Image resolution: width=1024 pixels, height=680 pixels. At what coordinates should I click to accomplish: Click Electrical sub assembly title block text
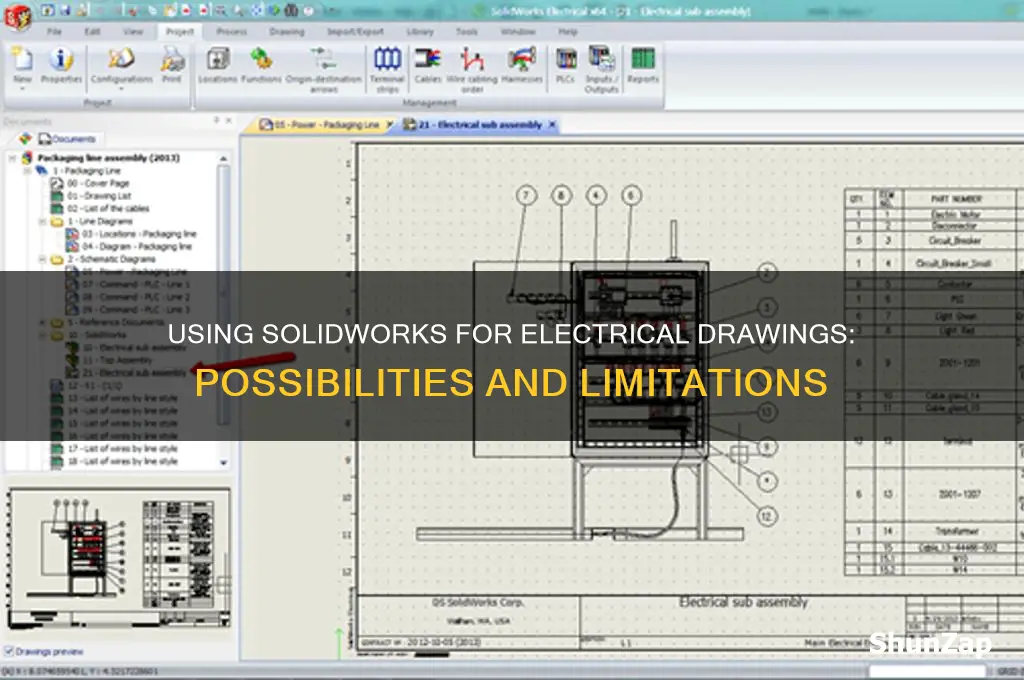pos(743,602)
